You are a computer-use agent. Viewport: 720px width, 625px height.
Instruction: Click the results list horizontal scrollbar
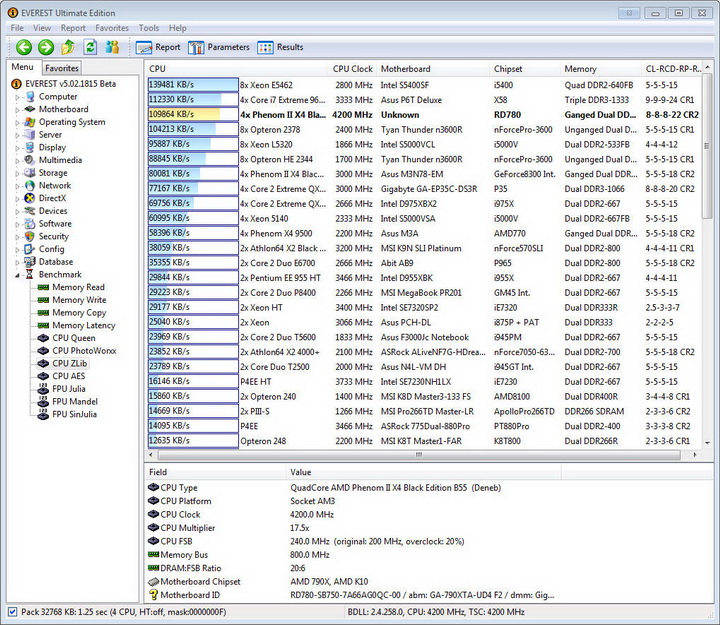(419, 455)
